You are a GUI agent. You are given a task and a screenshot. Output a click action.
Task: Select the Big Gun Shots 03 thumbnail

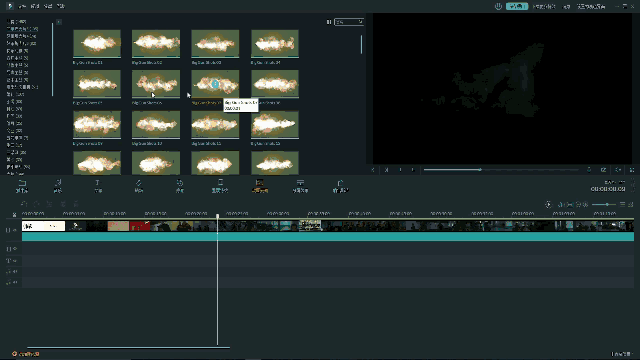coord(215,43)
